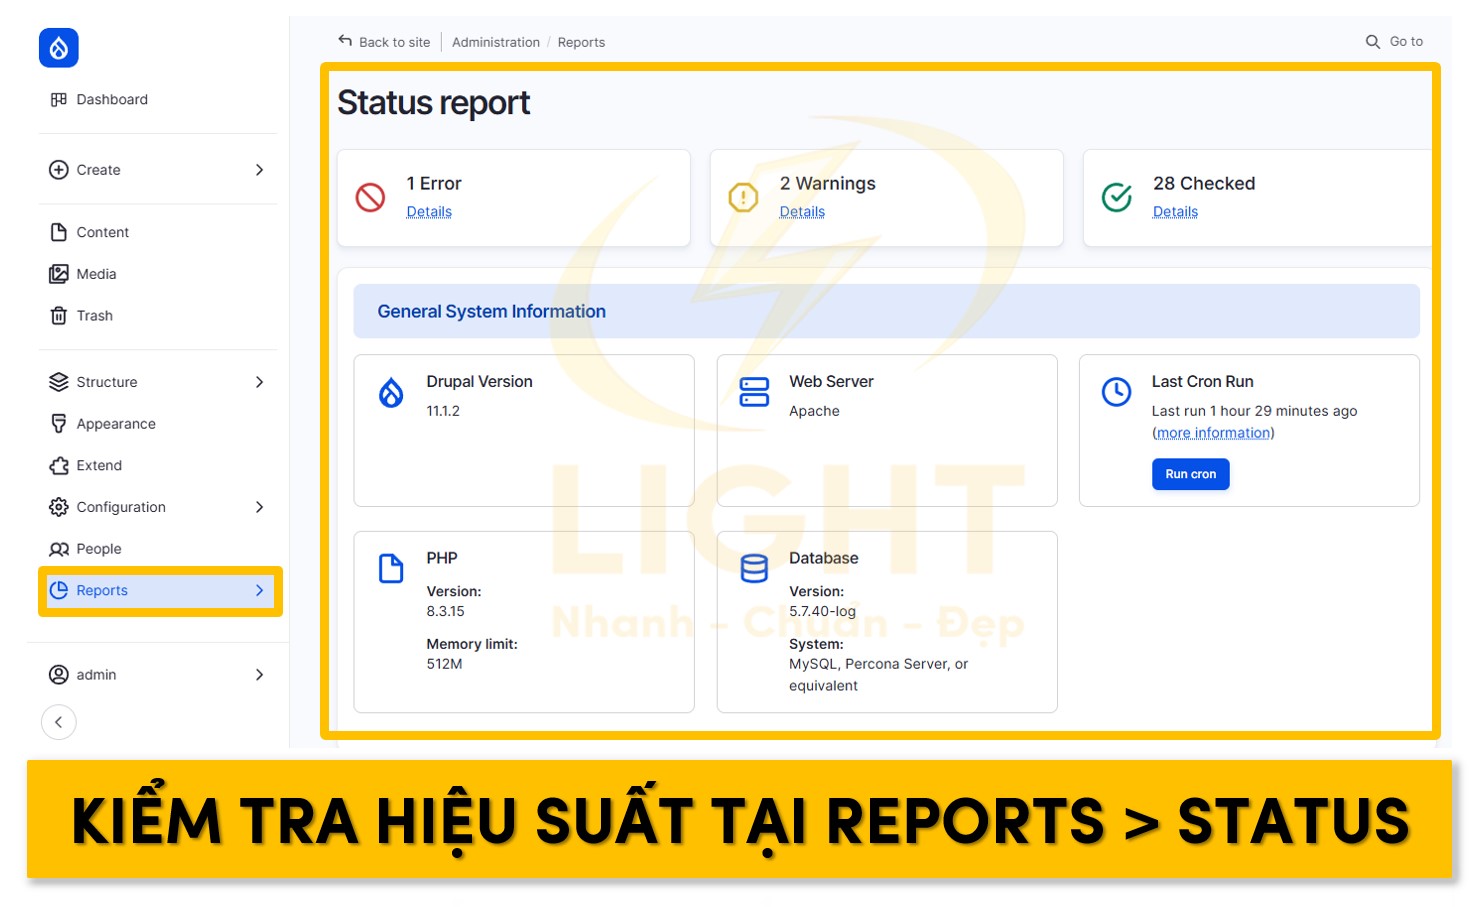Screen dimensions: 1470x907
Task: Expand the Create submenu chevron
Action: 260,170
